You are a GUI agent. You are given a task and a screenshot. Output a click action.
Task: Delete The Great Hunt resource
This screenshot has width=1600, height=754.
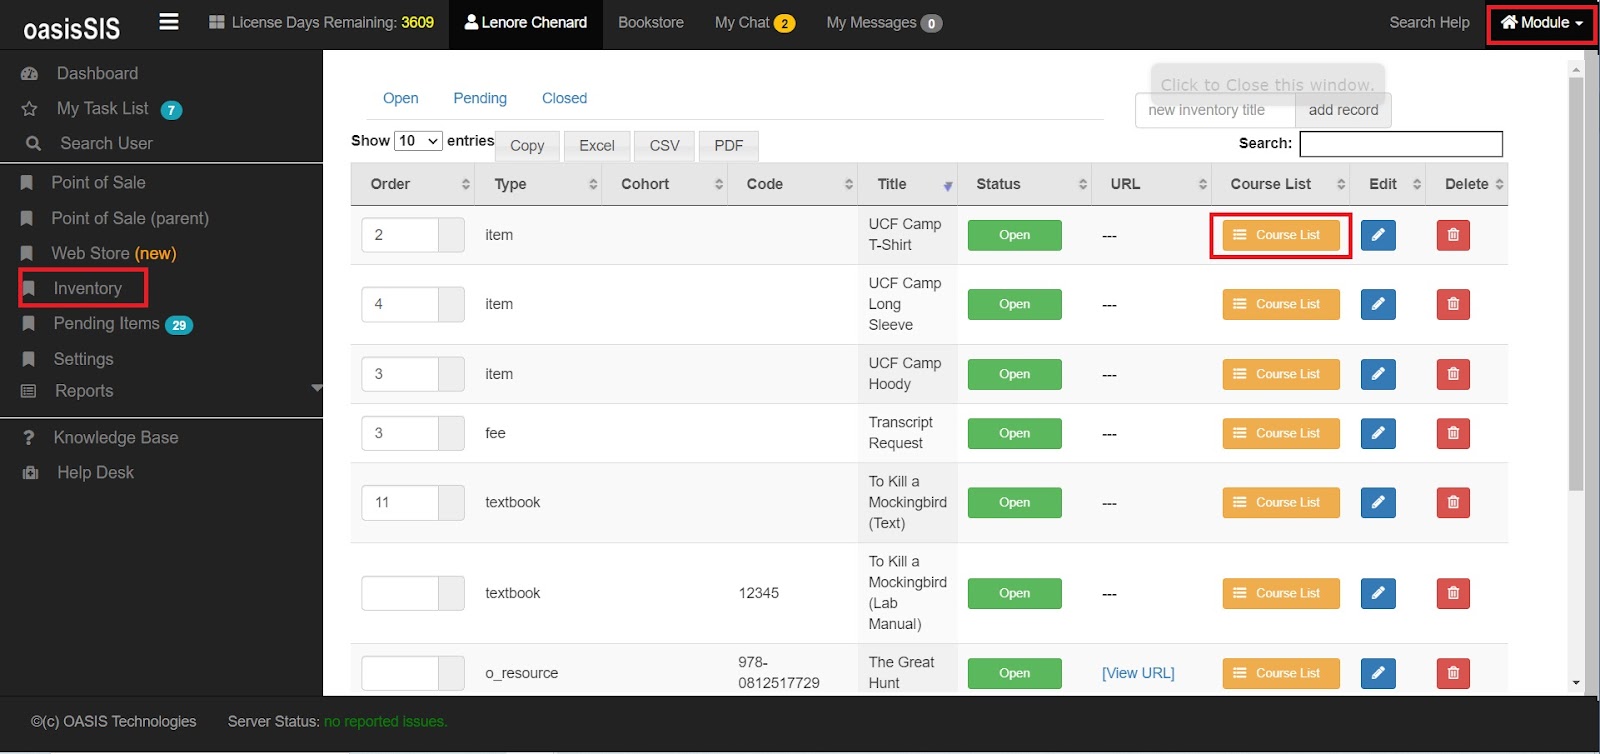tap(1453, 673)
